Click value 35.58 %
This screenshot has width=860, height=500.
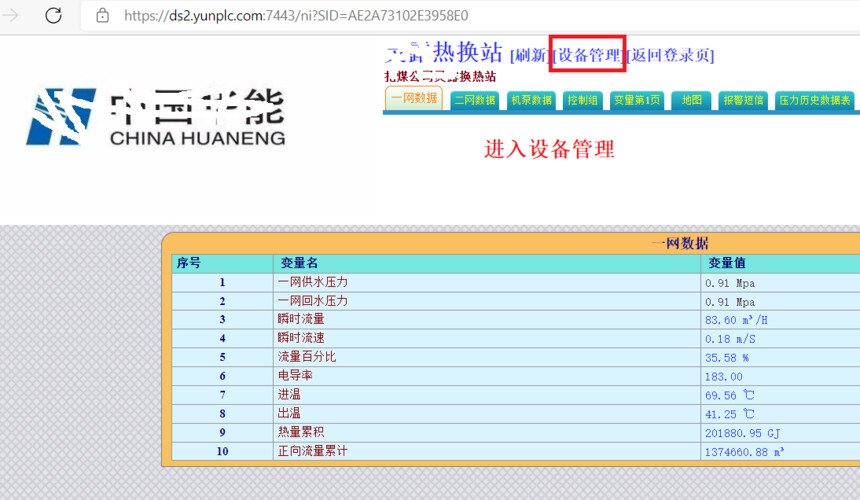[727, 358]
